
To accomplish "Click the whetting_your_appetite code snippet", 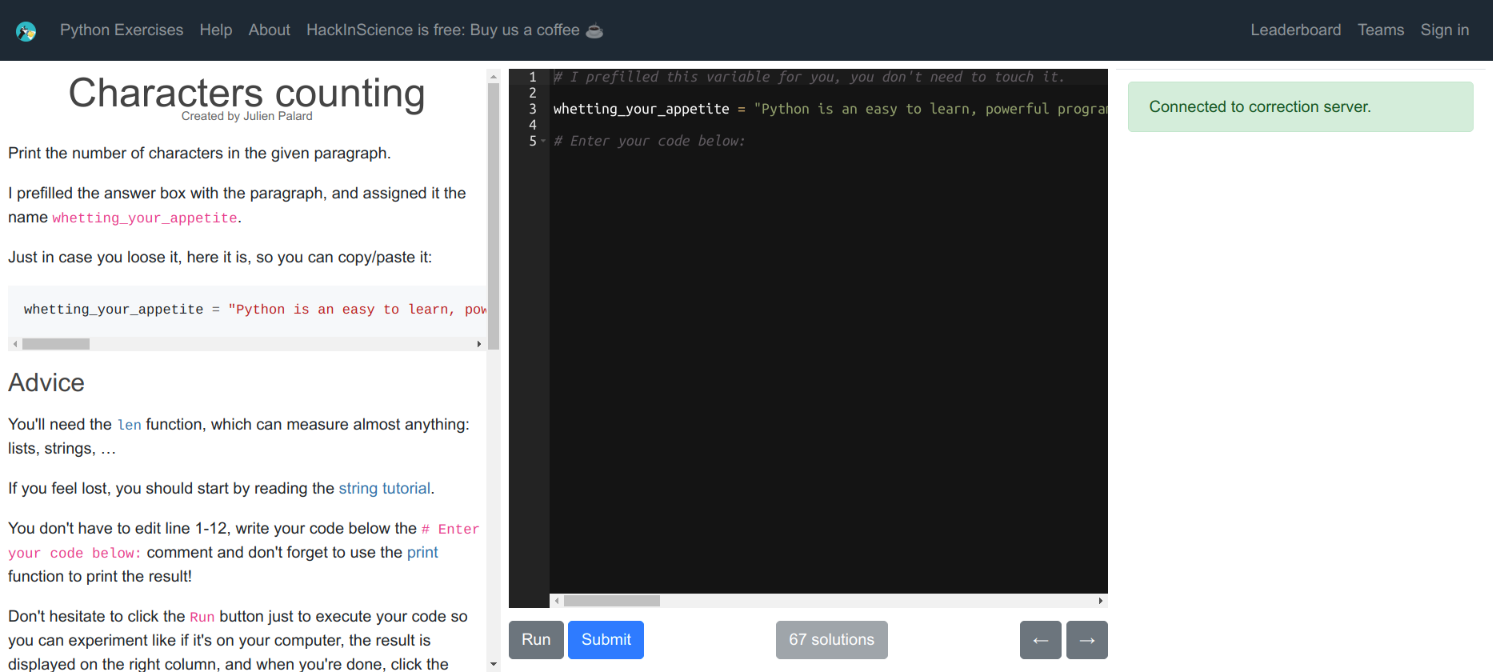I will pos(247,309).
